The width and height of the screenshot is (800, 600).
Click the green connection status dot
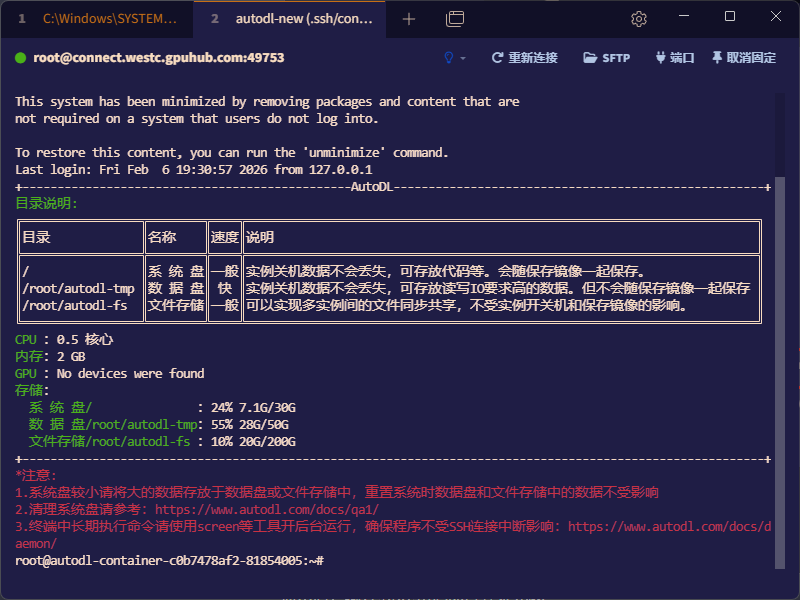[x=18, y=57]
